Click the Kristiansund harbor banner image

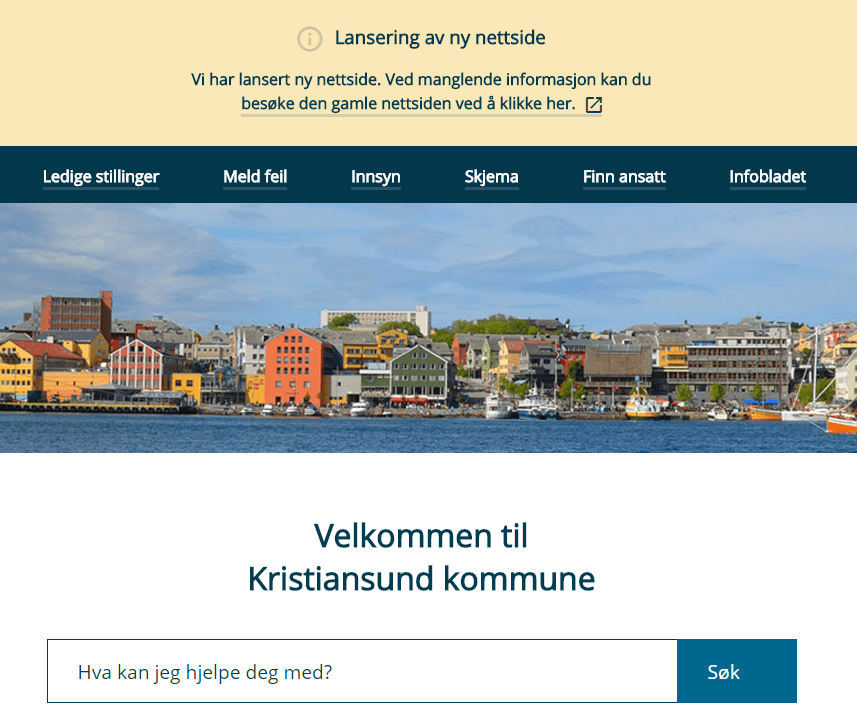pos(428,328)
